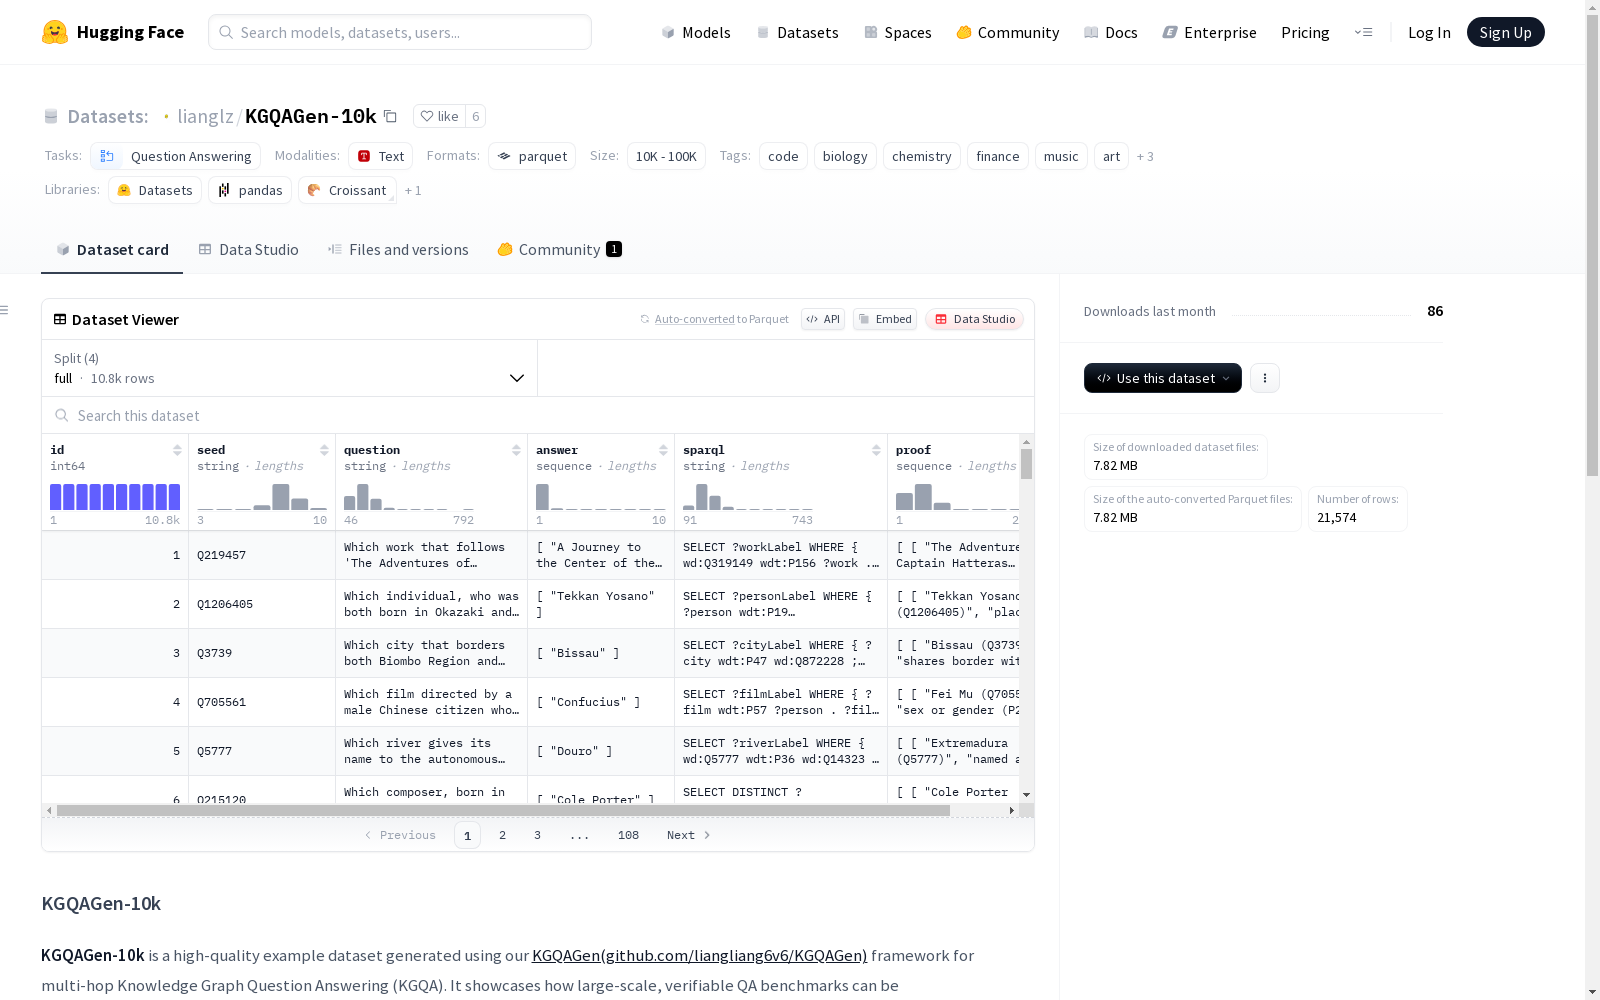Open the Pricing page
This screenshot has width=1600, height=1000.
[x=1305, y=32]
